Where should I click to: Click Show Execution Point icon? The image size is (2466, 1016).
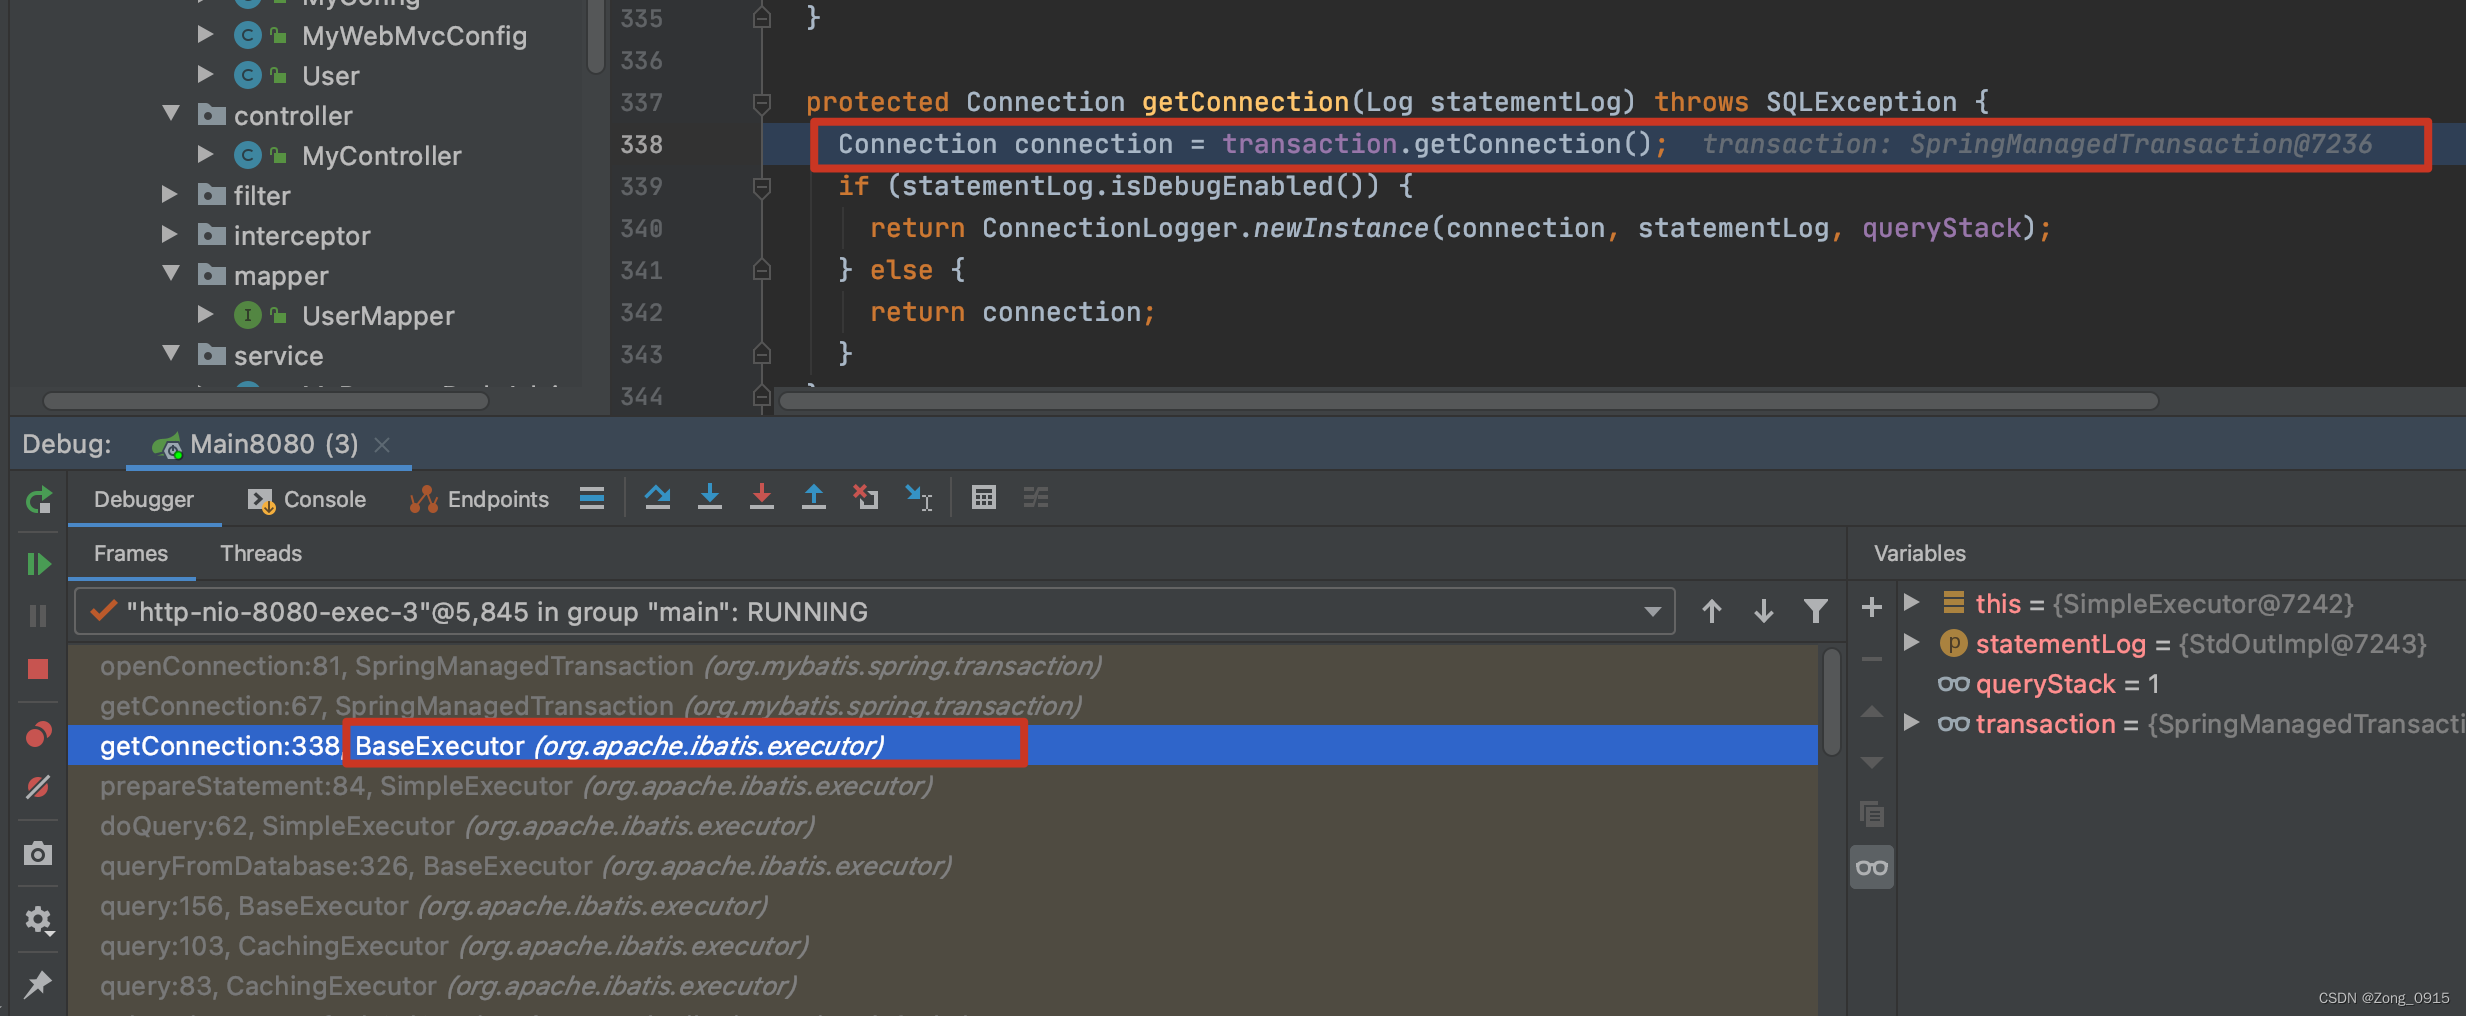(592, 498)
